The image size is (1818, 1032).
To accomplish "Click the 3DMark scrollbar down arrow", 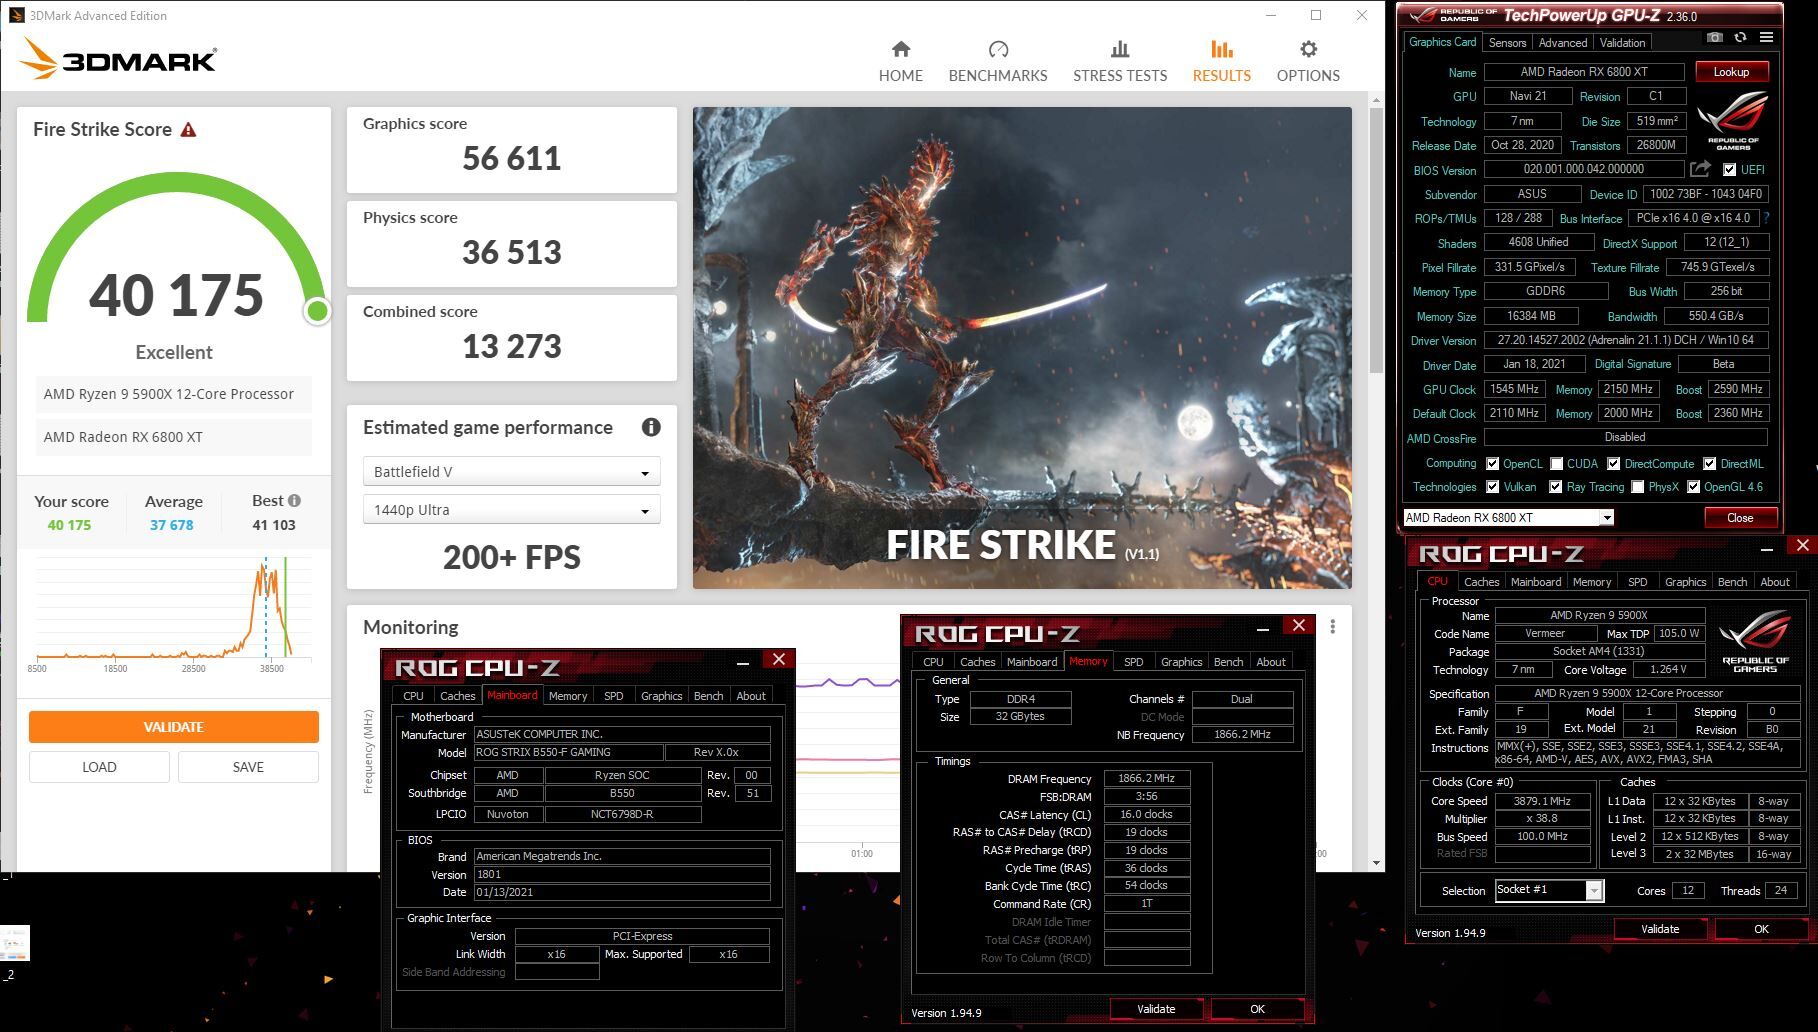I will [1377, 862].
